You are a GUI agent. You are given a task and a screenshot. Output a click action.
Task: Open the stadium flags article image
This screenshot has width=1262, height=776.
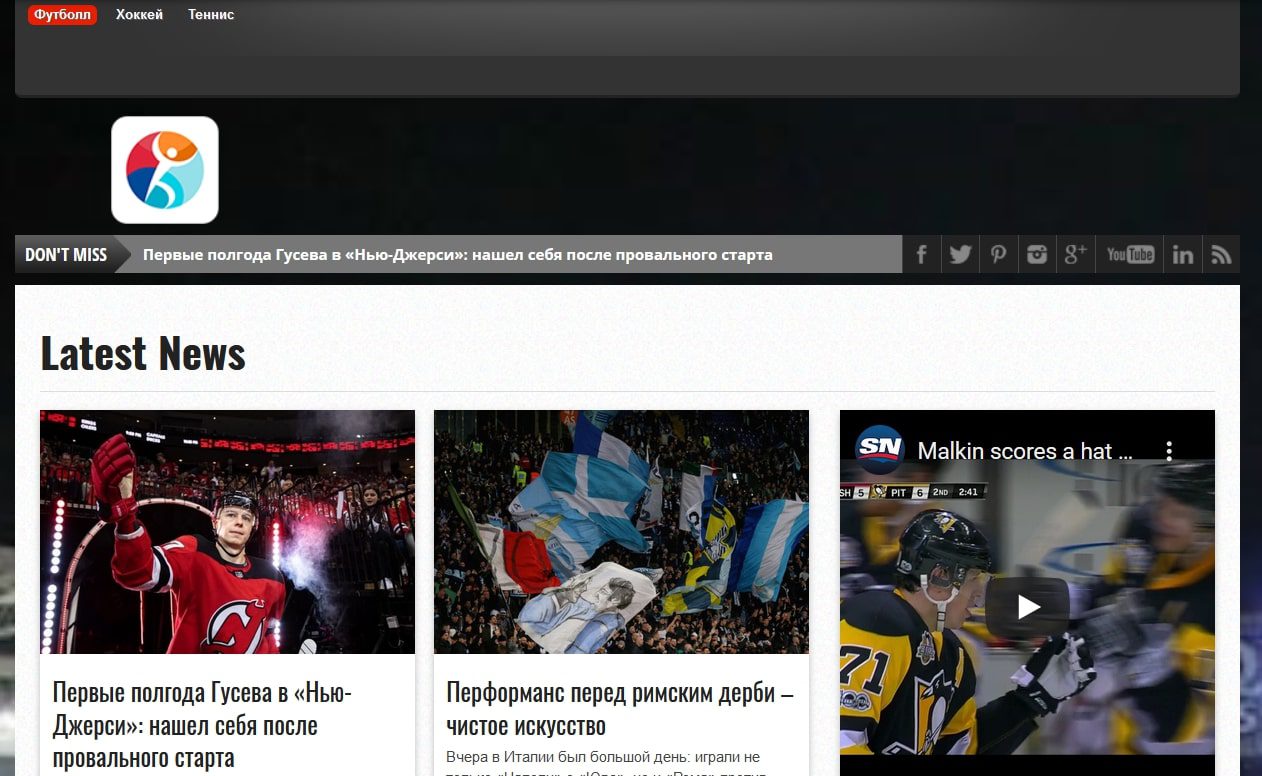(621, 532)
